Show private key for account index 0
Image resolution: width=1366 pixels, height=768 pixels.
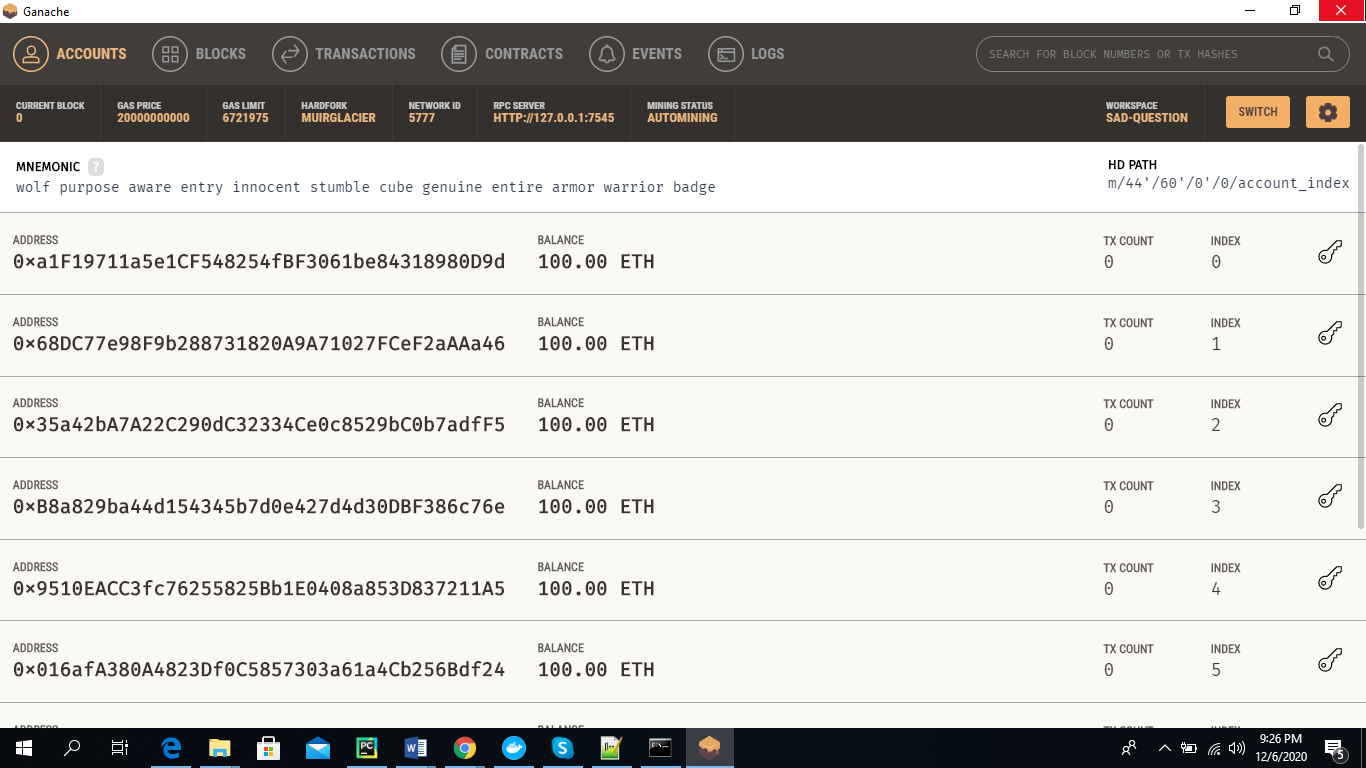pyautogui.click(x=1329, y=251)
